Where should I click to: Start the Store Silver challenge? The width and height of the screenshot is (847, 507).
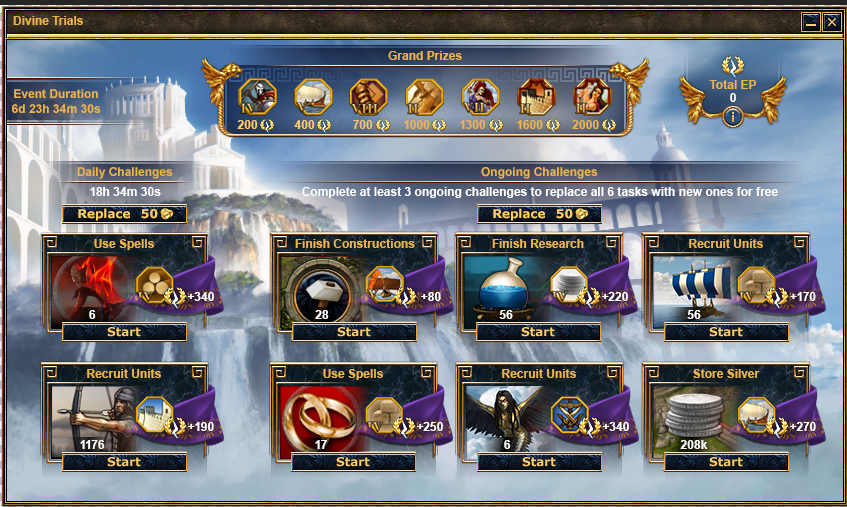tap(726, 462)
